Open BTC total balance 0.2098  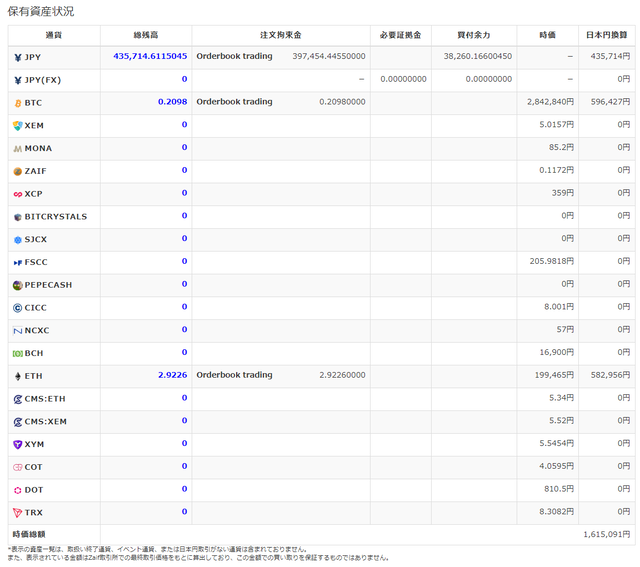click(x=173, y=102)
